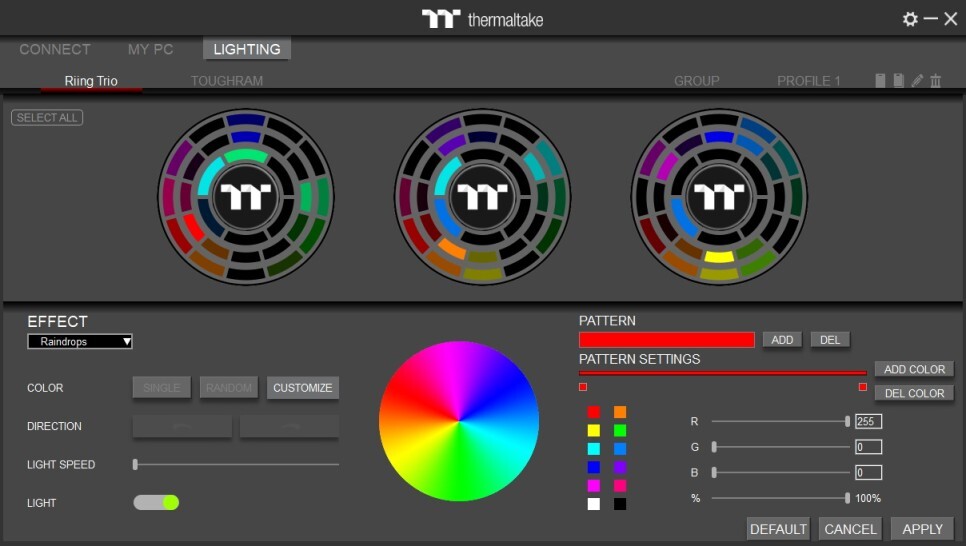Choose the RANDOM color mode
Image resolution: width=966 pixels, height=546 pixels.
[x=229, y=388]
